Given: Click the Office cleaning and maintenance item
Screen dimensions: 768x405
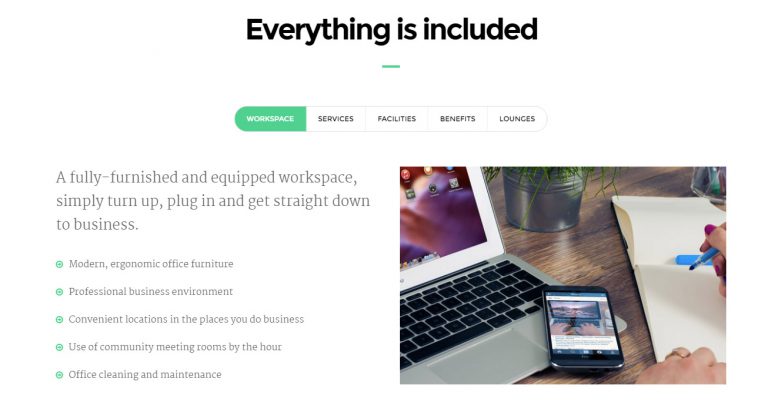Looking at the screenshot, I should tap(145, 375).
